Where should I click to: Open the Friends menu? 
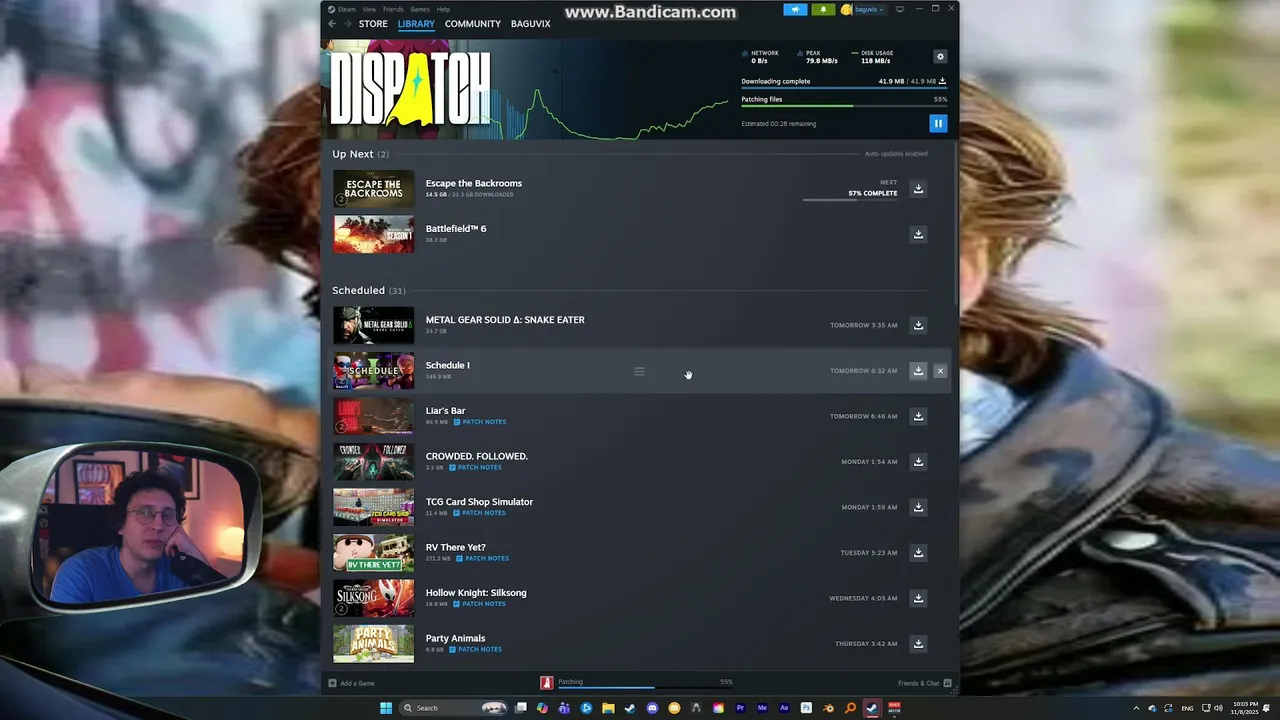[x=393, y=9]
